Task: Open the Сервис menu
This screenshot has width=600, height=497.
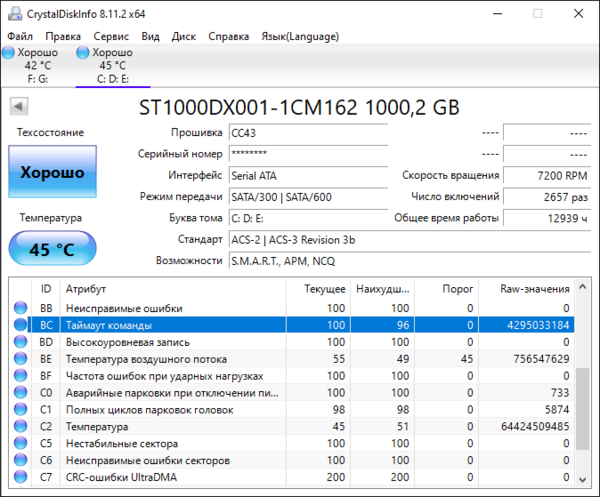Action: 111,36
